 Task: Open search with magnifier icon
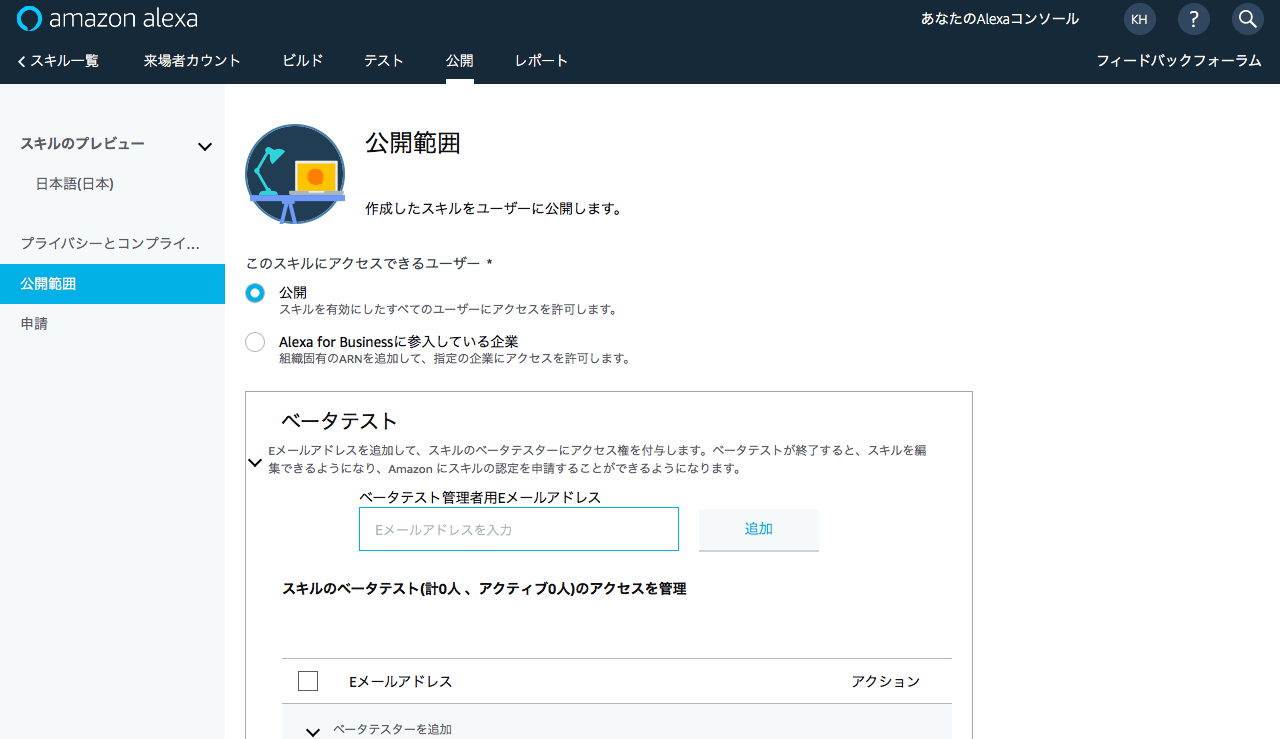click(x=1247, y=19)
